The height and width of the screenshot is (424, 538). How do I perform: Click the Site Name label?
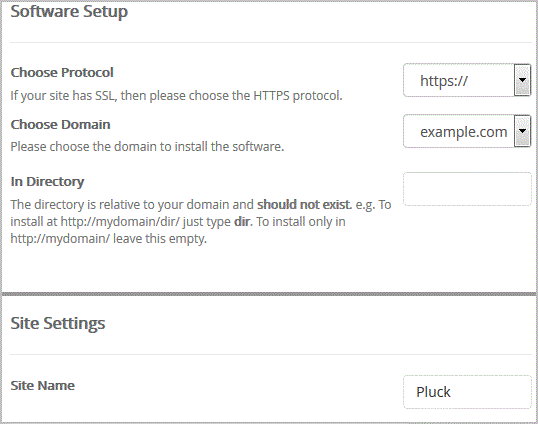[43, 385]
